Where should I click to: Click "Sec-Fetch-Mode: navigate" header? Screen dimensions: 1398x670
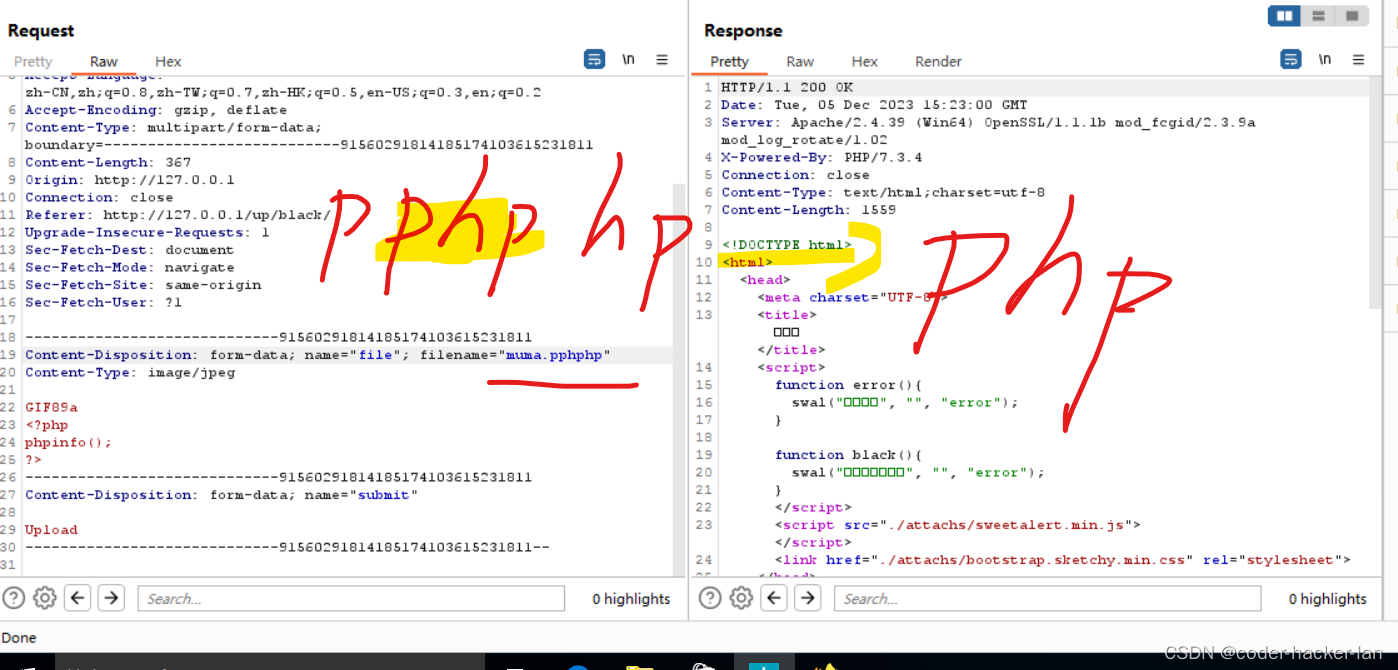(x=130, y=267)
